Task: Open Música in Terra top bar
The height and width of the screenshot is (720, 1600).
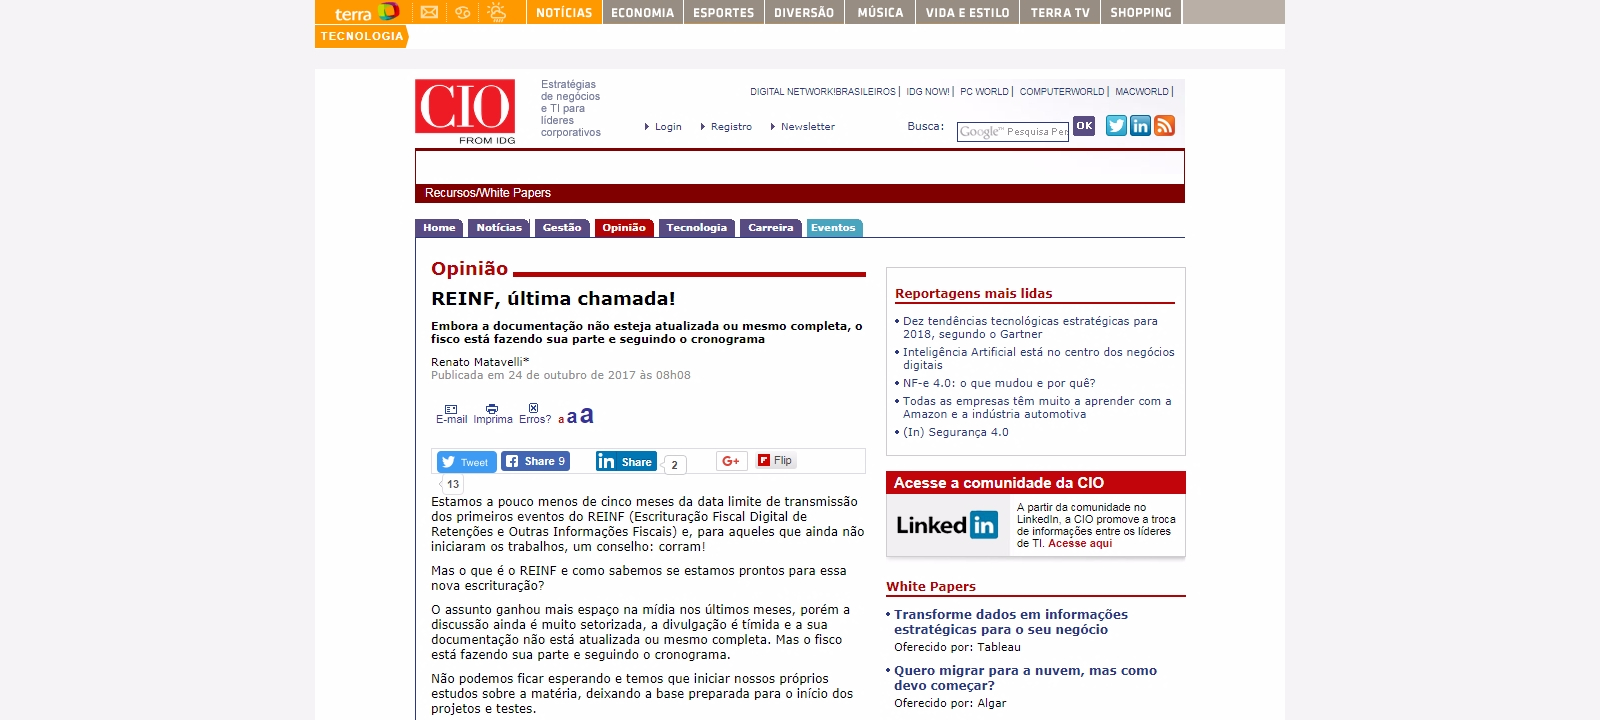Action: [880, 12]
